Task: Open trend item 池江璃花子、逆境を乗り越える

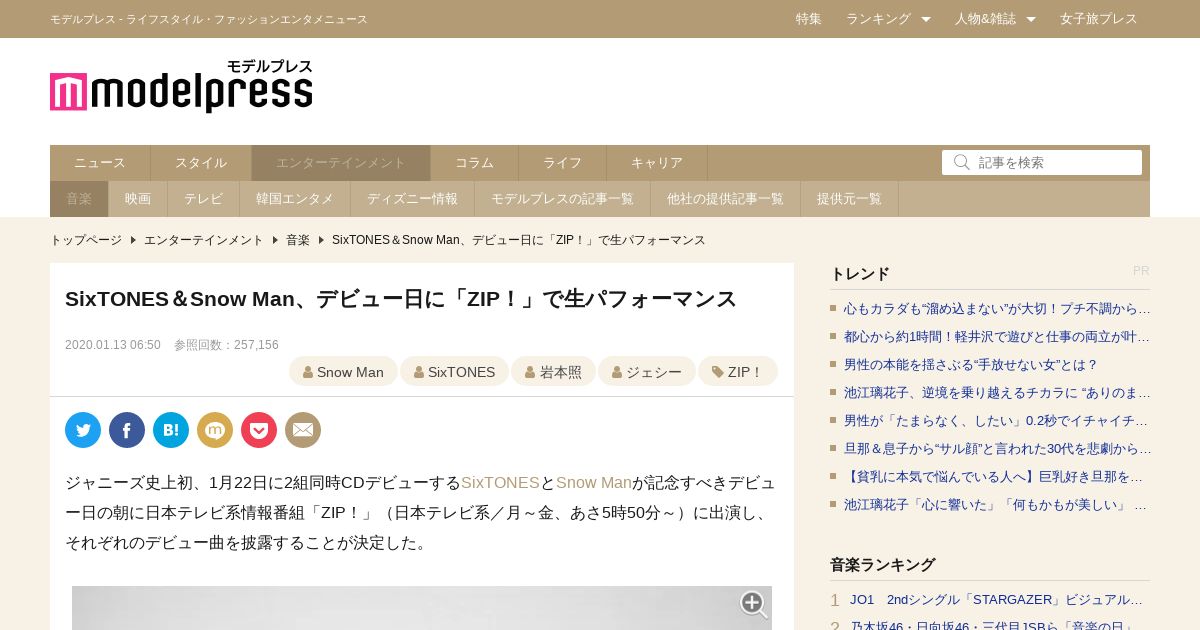Action: (x=997, y=393)
